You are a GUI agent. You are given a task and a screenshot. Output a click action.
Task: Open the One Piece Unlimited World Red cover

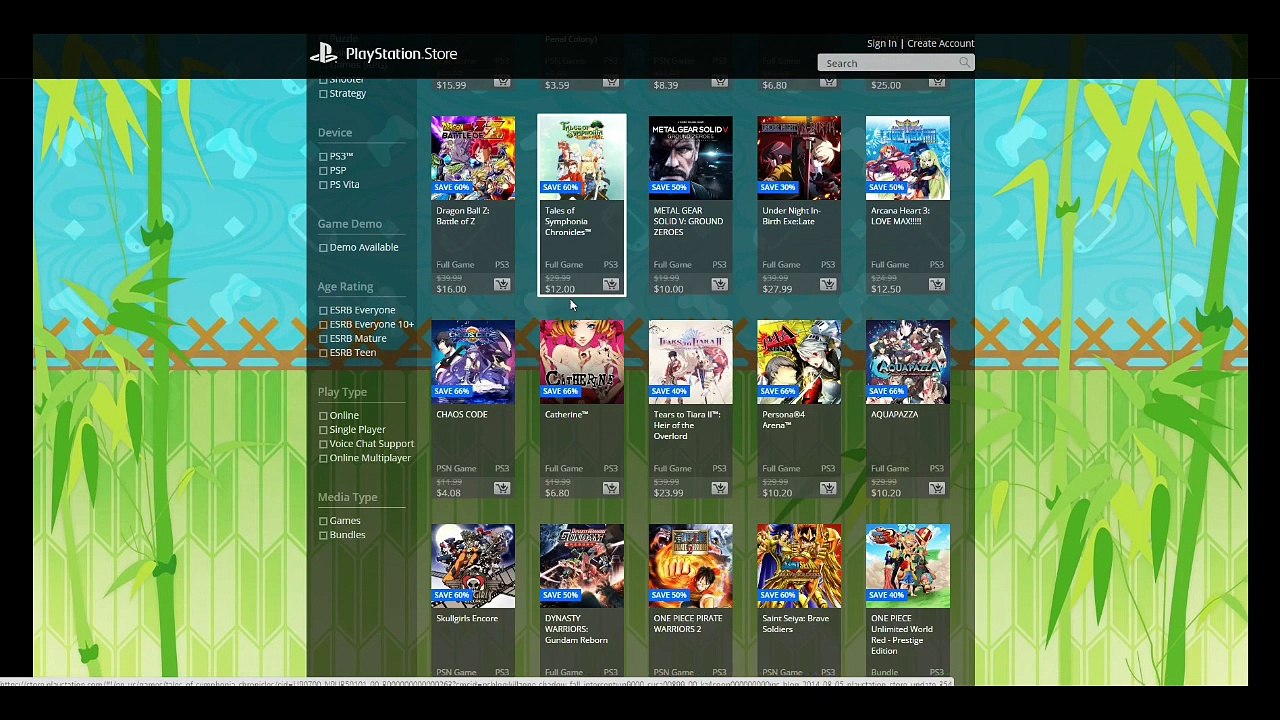pos(908,566)
